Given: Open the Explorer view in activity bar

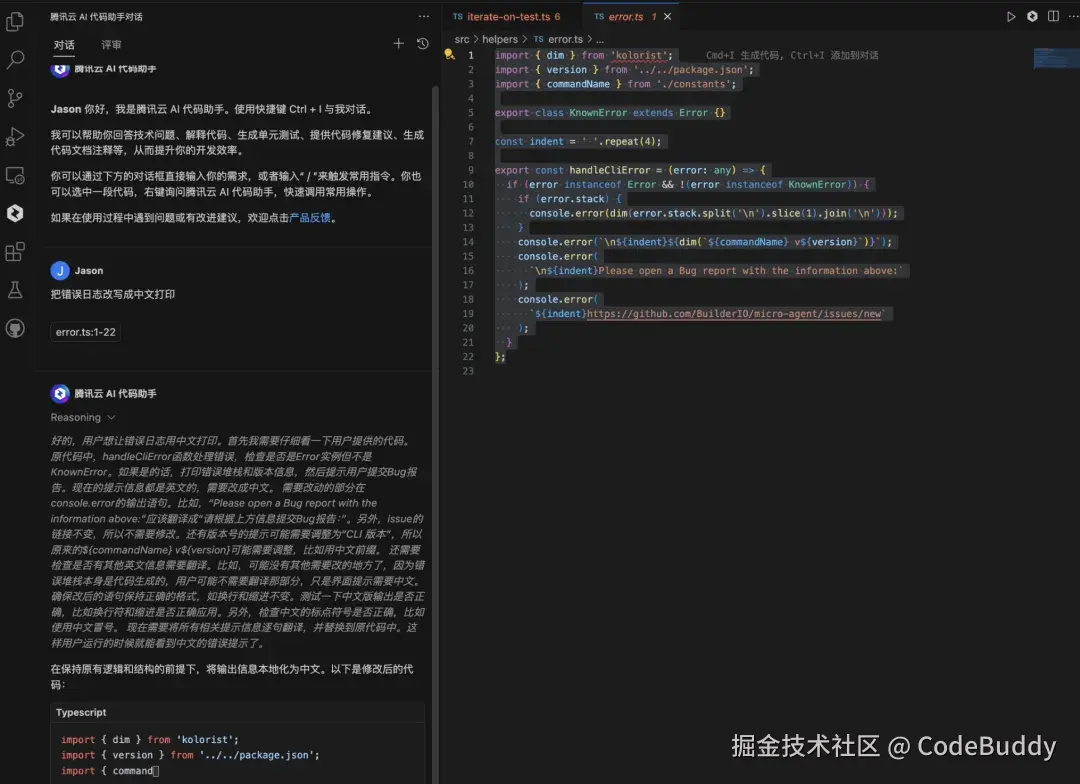Looking at the screenshot, I should pyautogui.click(x=14, y=21).
